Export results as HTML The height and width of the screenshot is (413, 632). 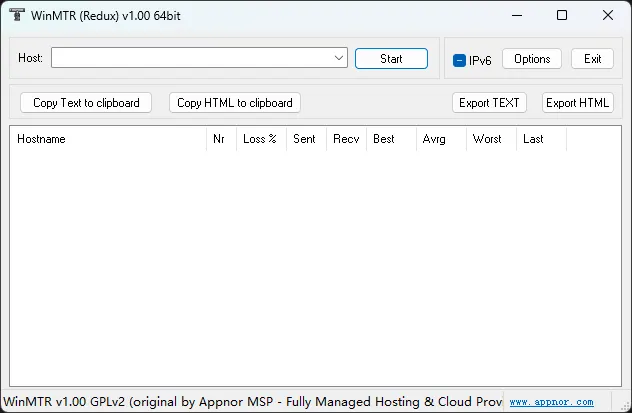(x=577, y=103)
